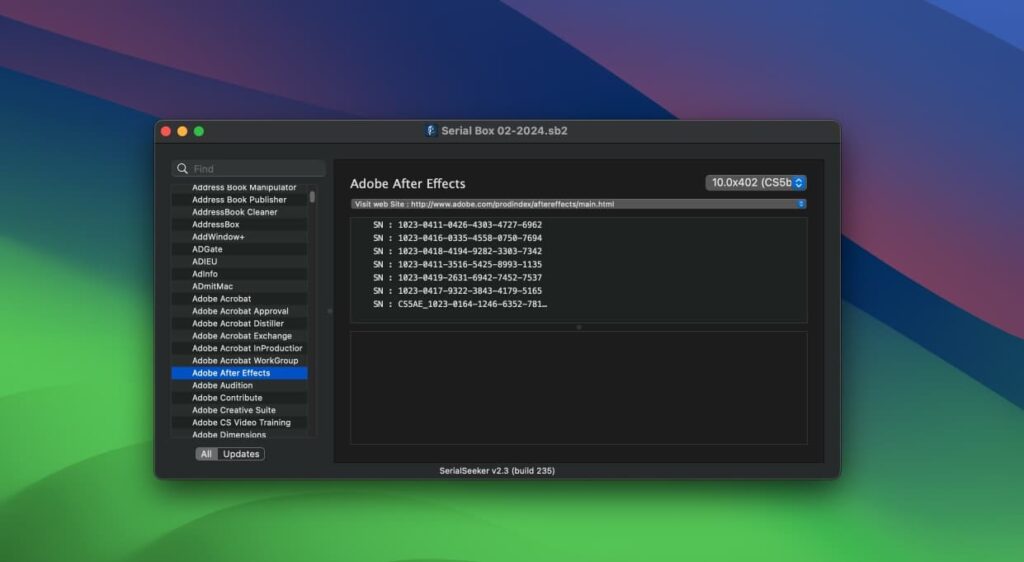The width and height of the screenshot is (1024, 562).
Task: Select Adobe Acrobat Exchange entry
Action: [239, 336]
